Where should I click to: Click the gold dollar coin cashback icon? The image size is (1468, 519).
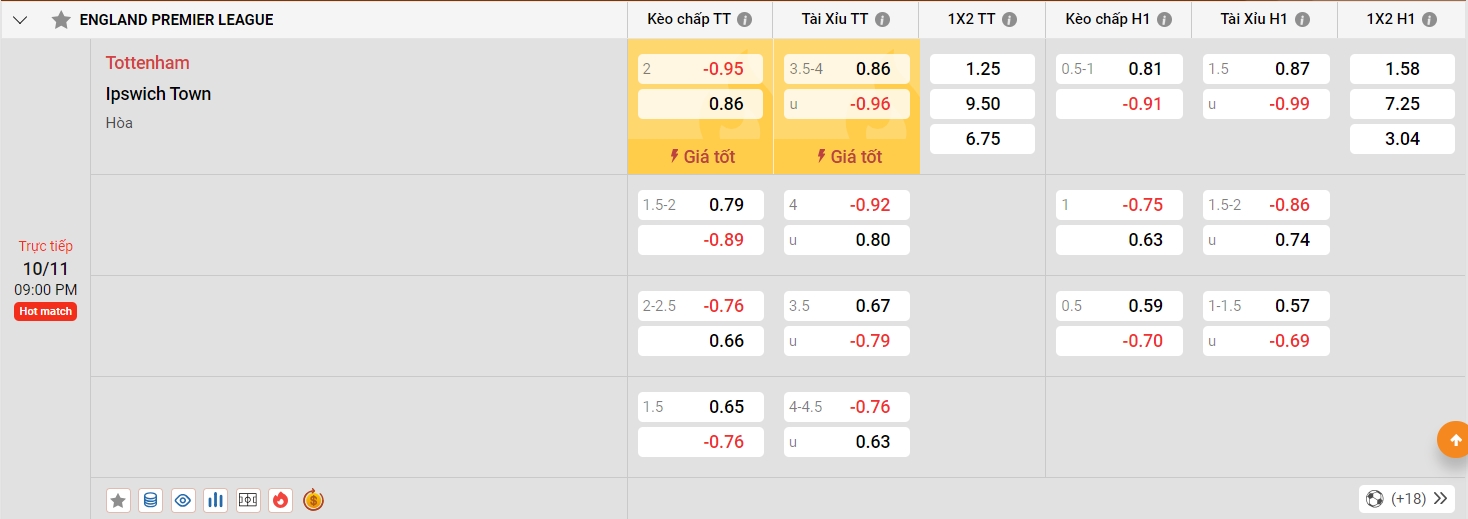coord(313,500)
